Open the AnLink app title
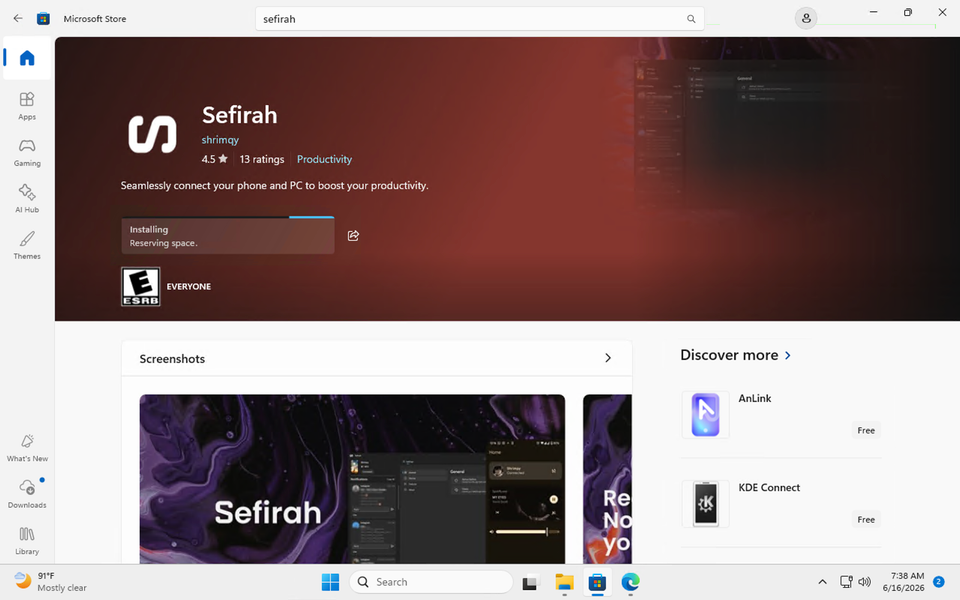 click(754, 399)
